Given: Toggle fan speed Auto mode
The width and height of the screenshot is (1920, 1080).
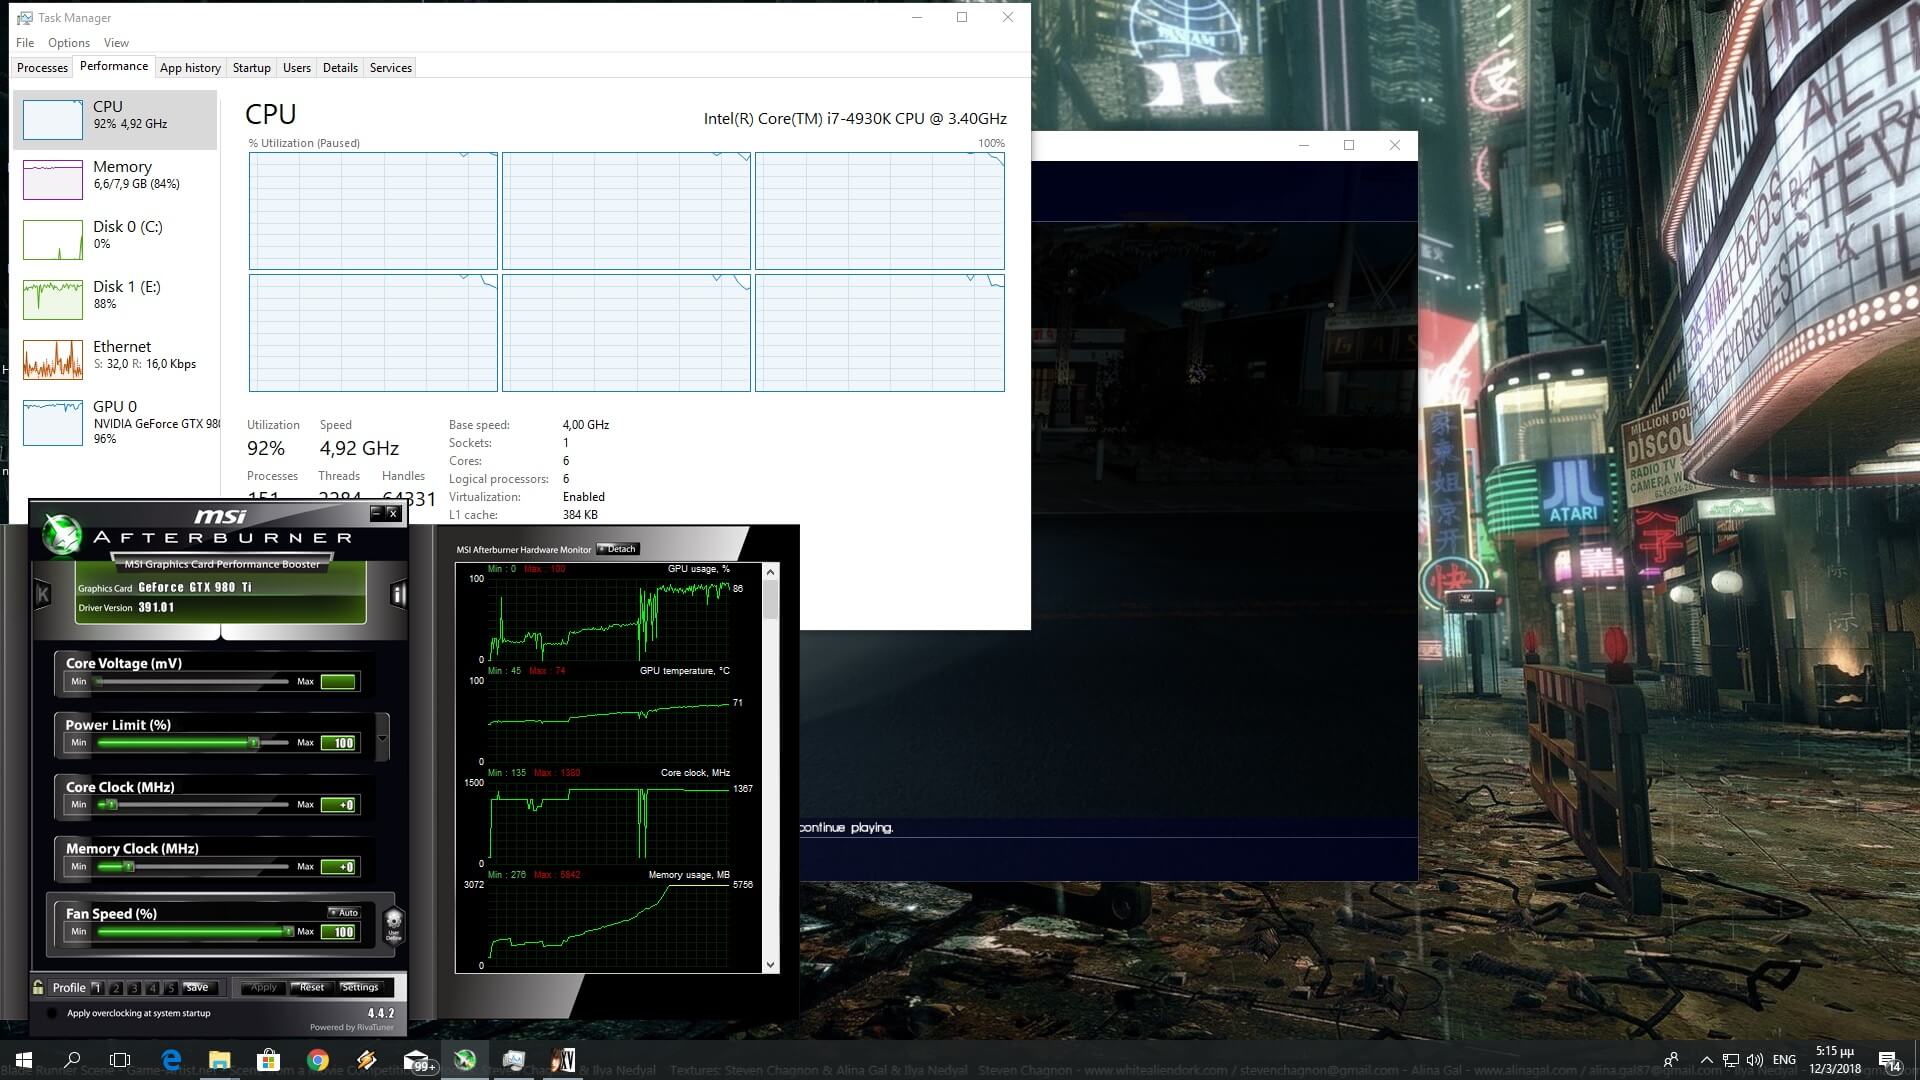Looking at the screenshot, I should point(344,912).
